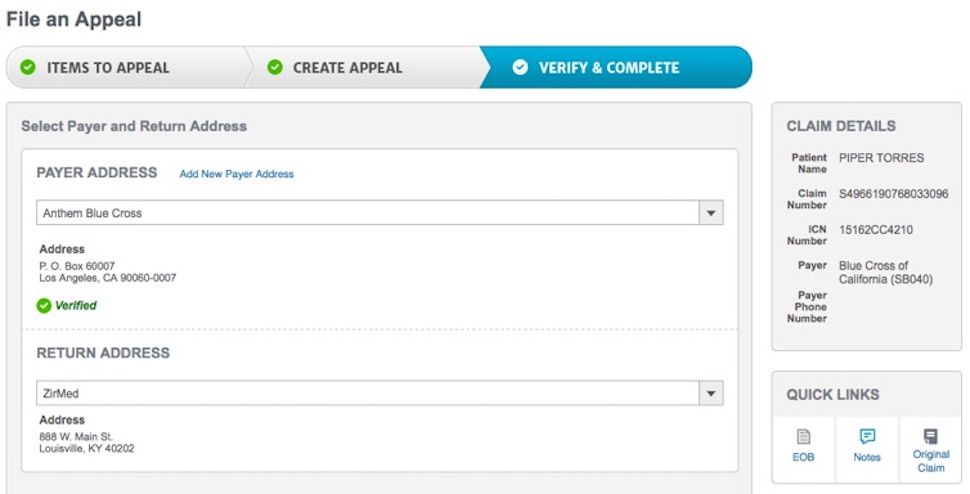Open the Notes speech-bubble icon
970x494 pixels.
867,437
